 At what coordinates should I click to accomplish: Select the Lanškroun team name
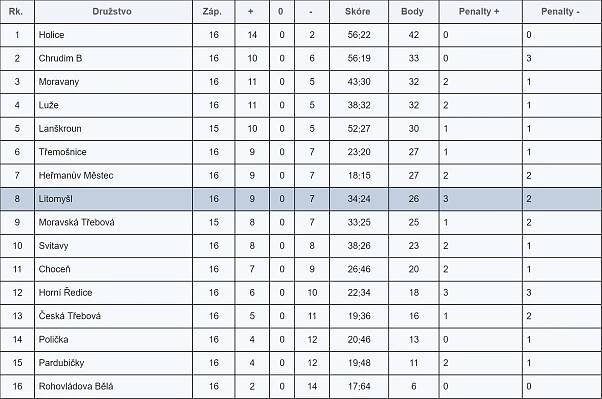point(60,129)
